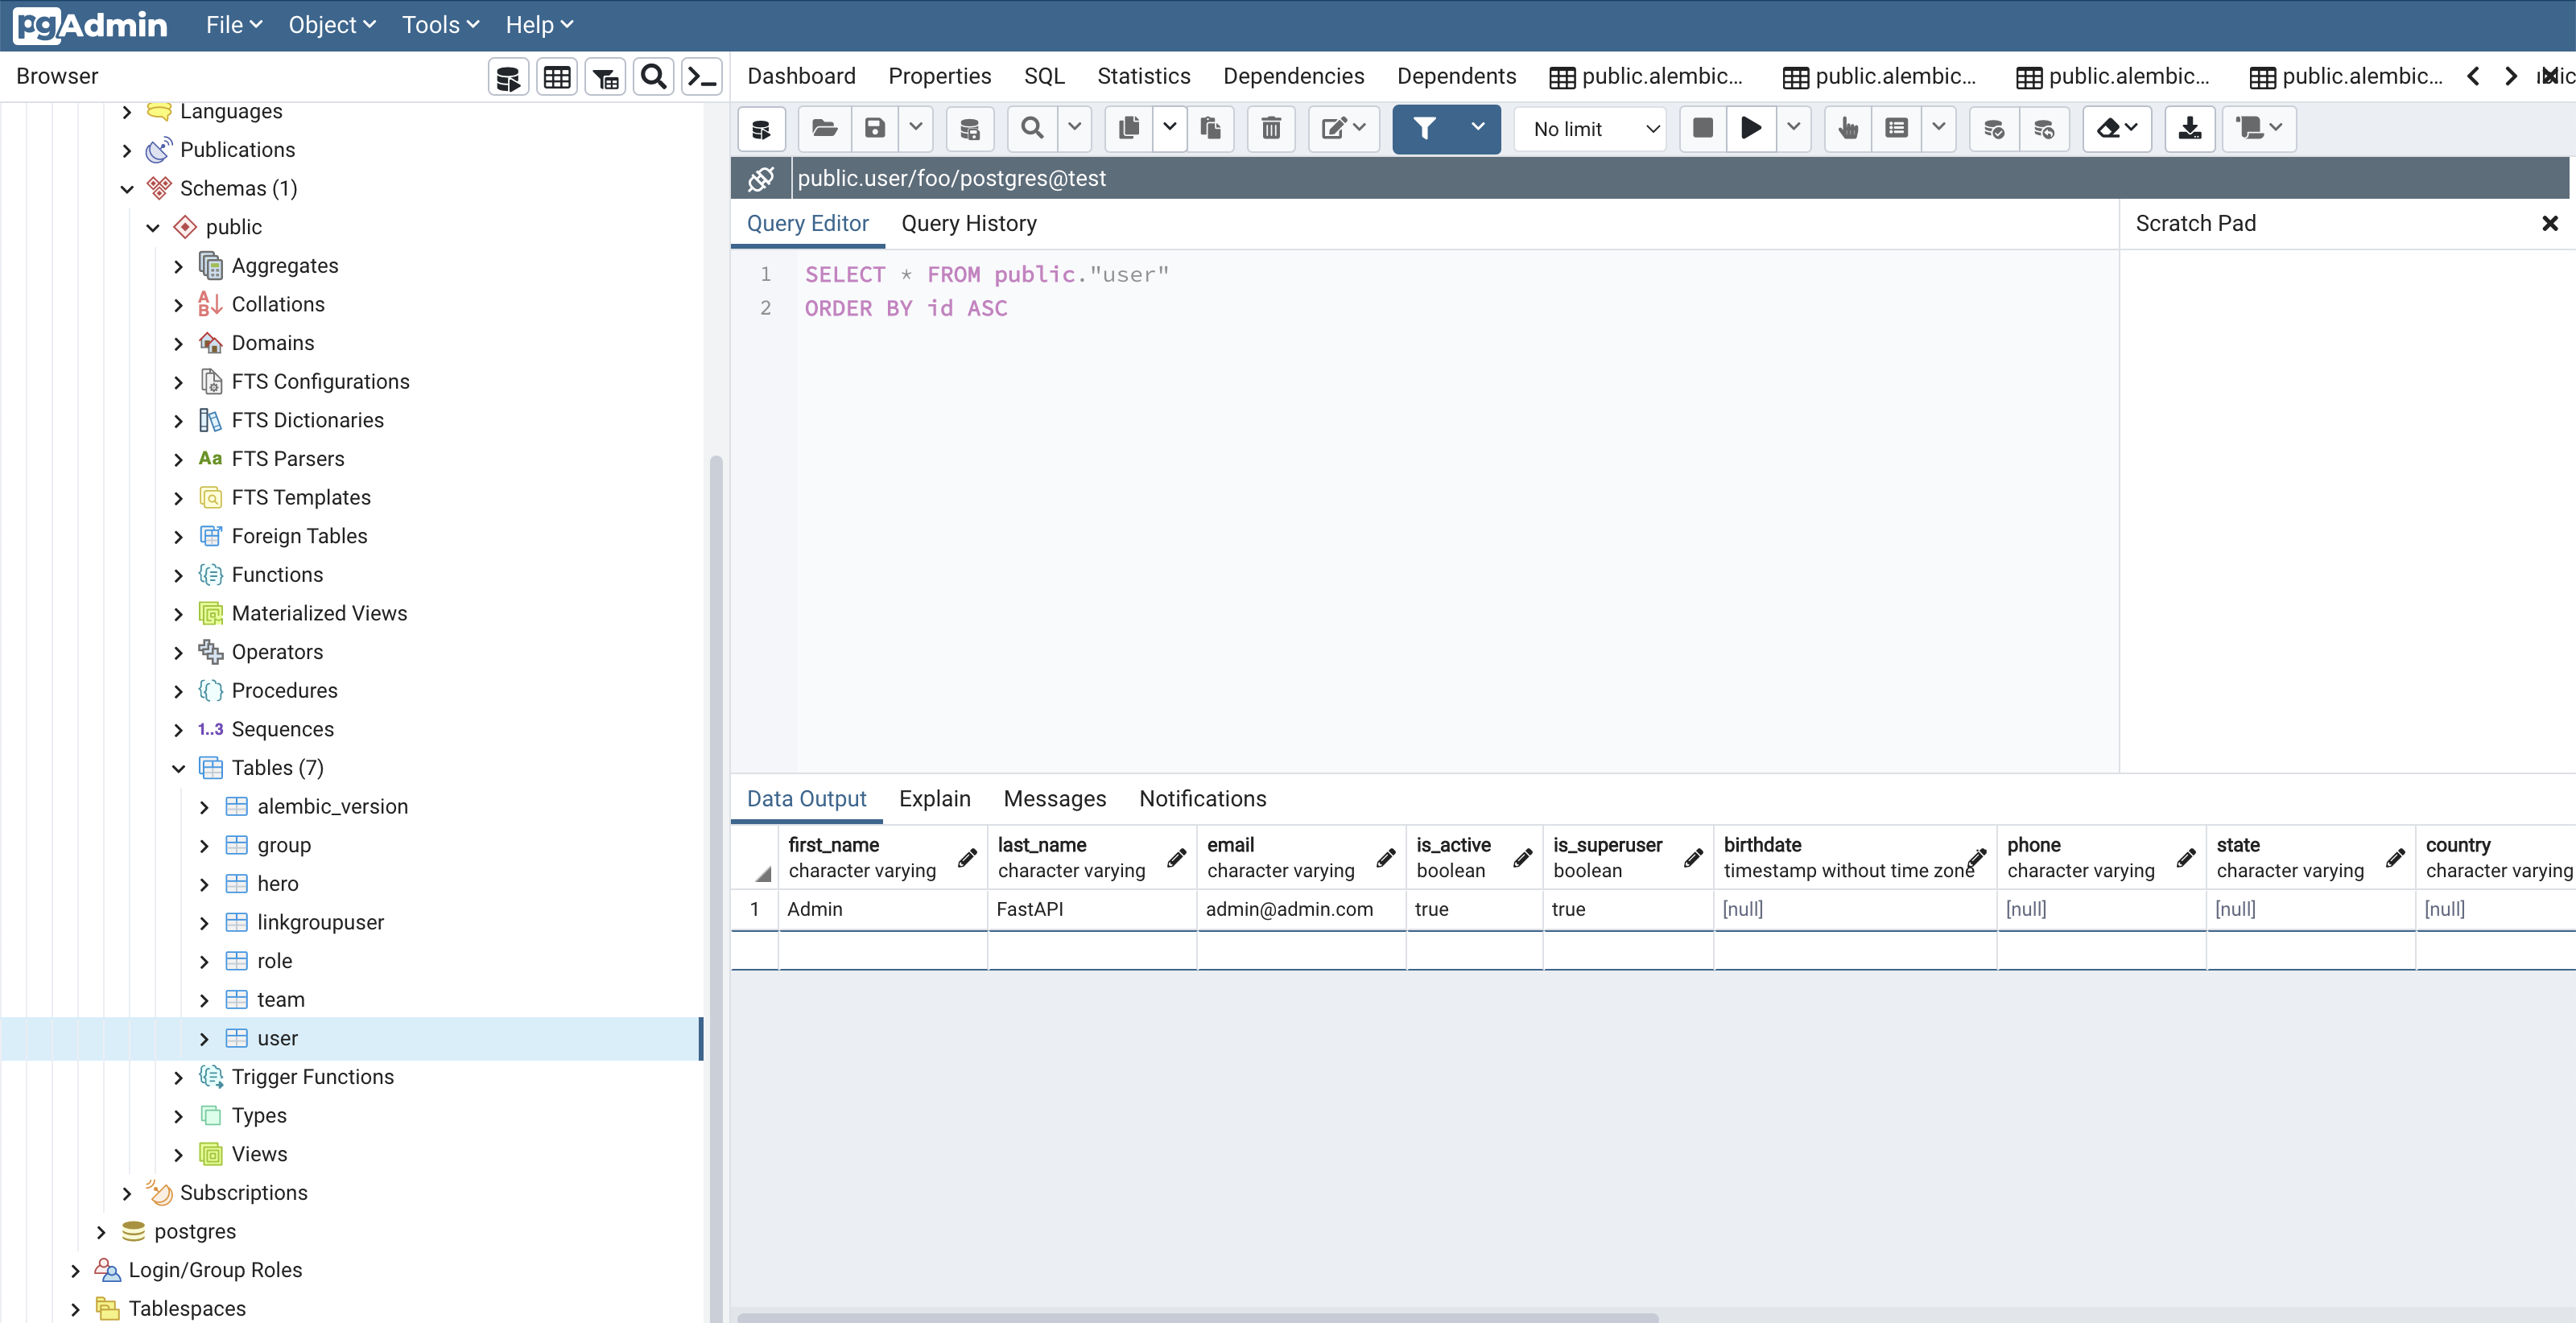This screenshot has height=1323, width=2576.
Task: Click the admin@admin.com email cell
Action: click(1289, 909)
